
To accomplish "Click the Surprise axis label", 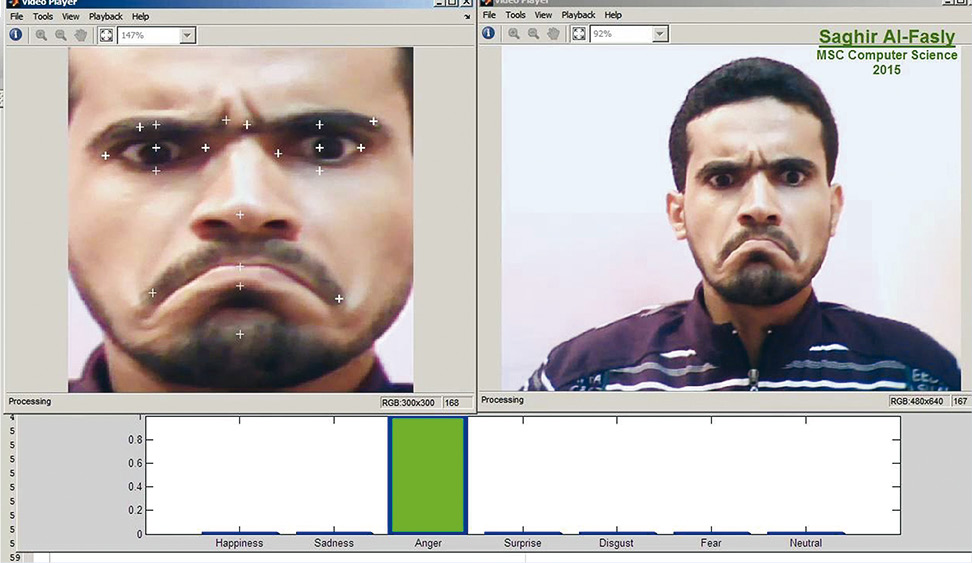I will point(523,543).
